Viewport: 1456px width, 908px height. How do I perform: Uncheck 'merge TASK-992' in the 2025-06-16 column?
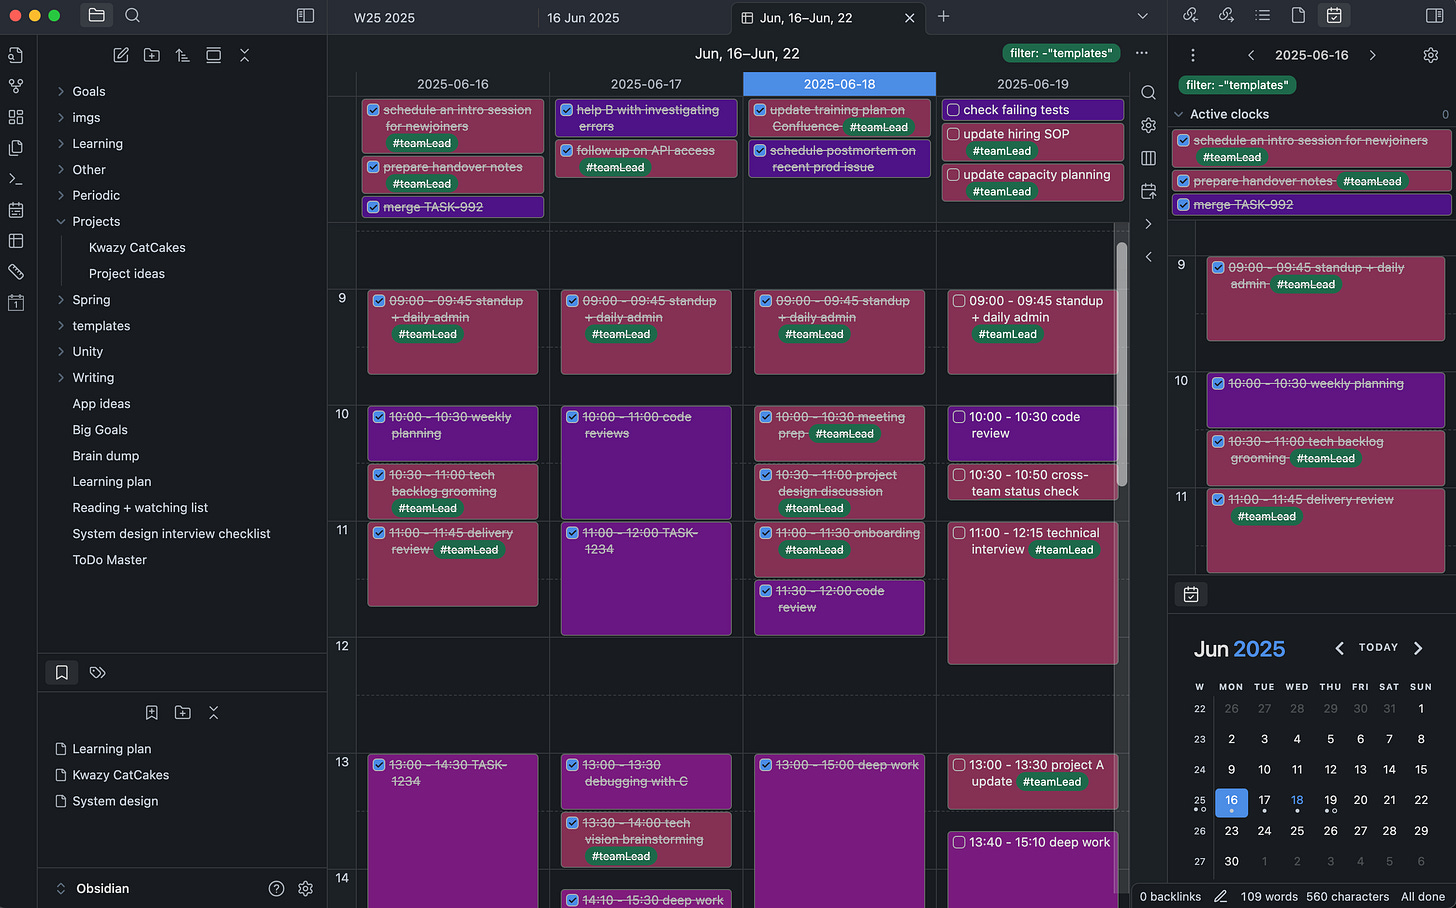point(374,207)
